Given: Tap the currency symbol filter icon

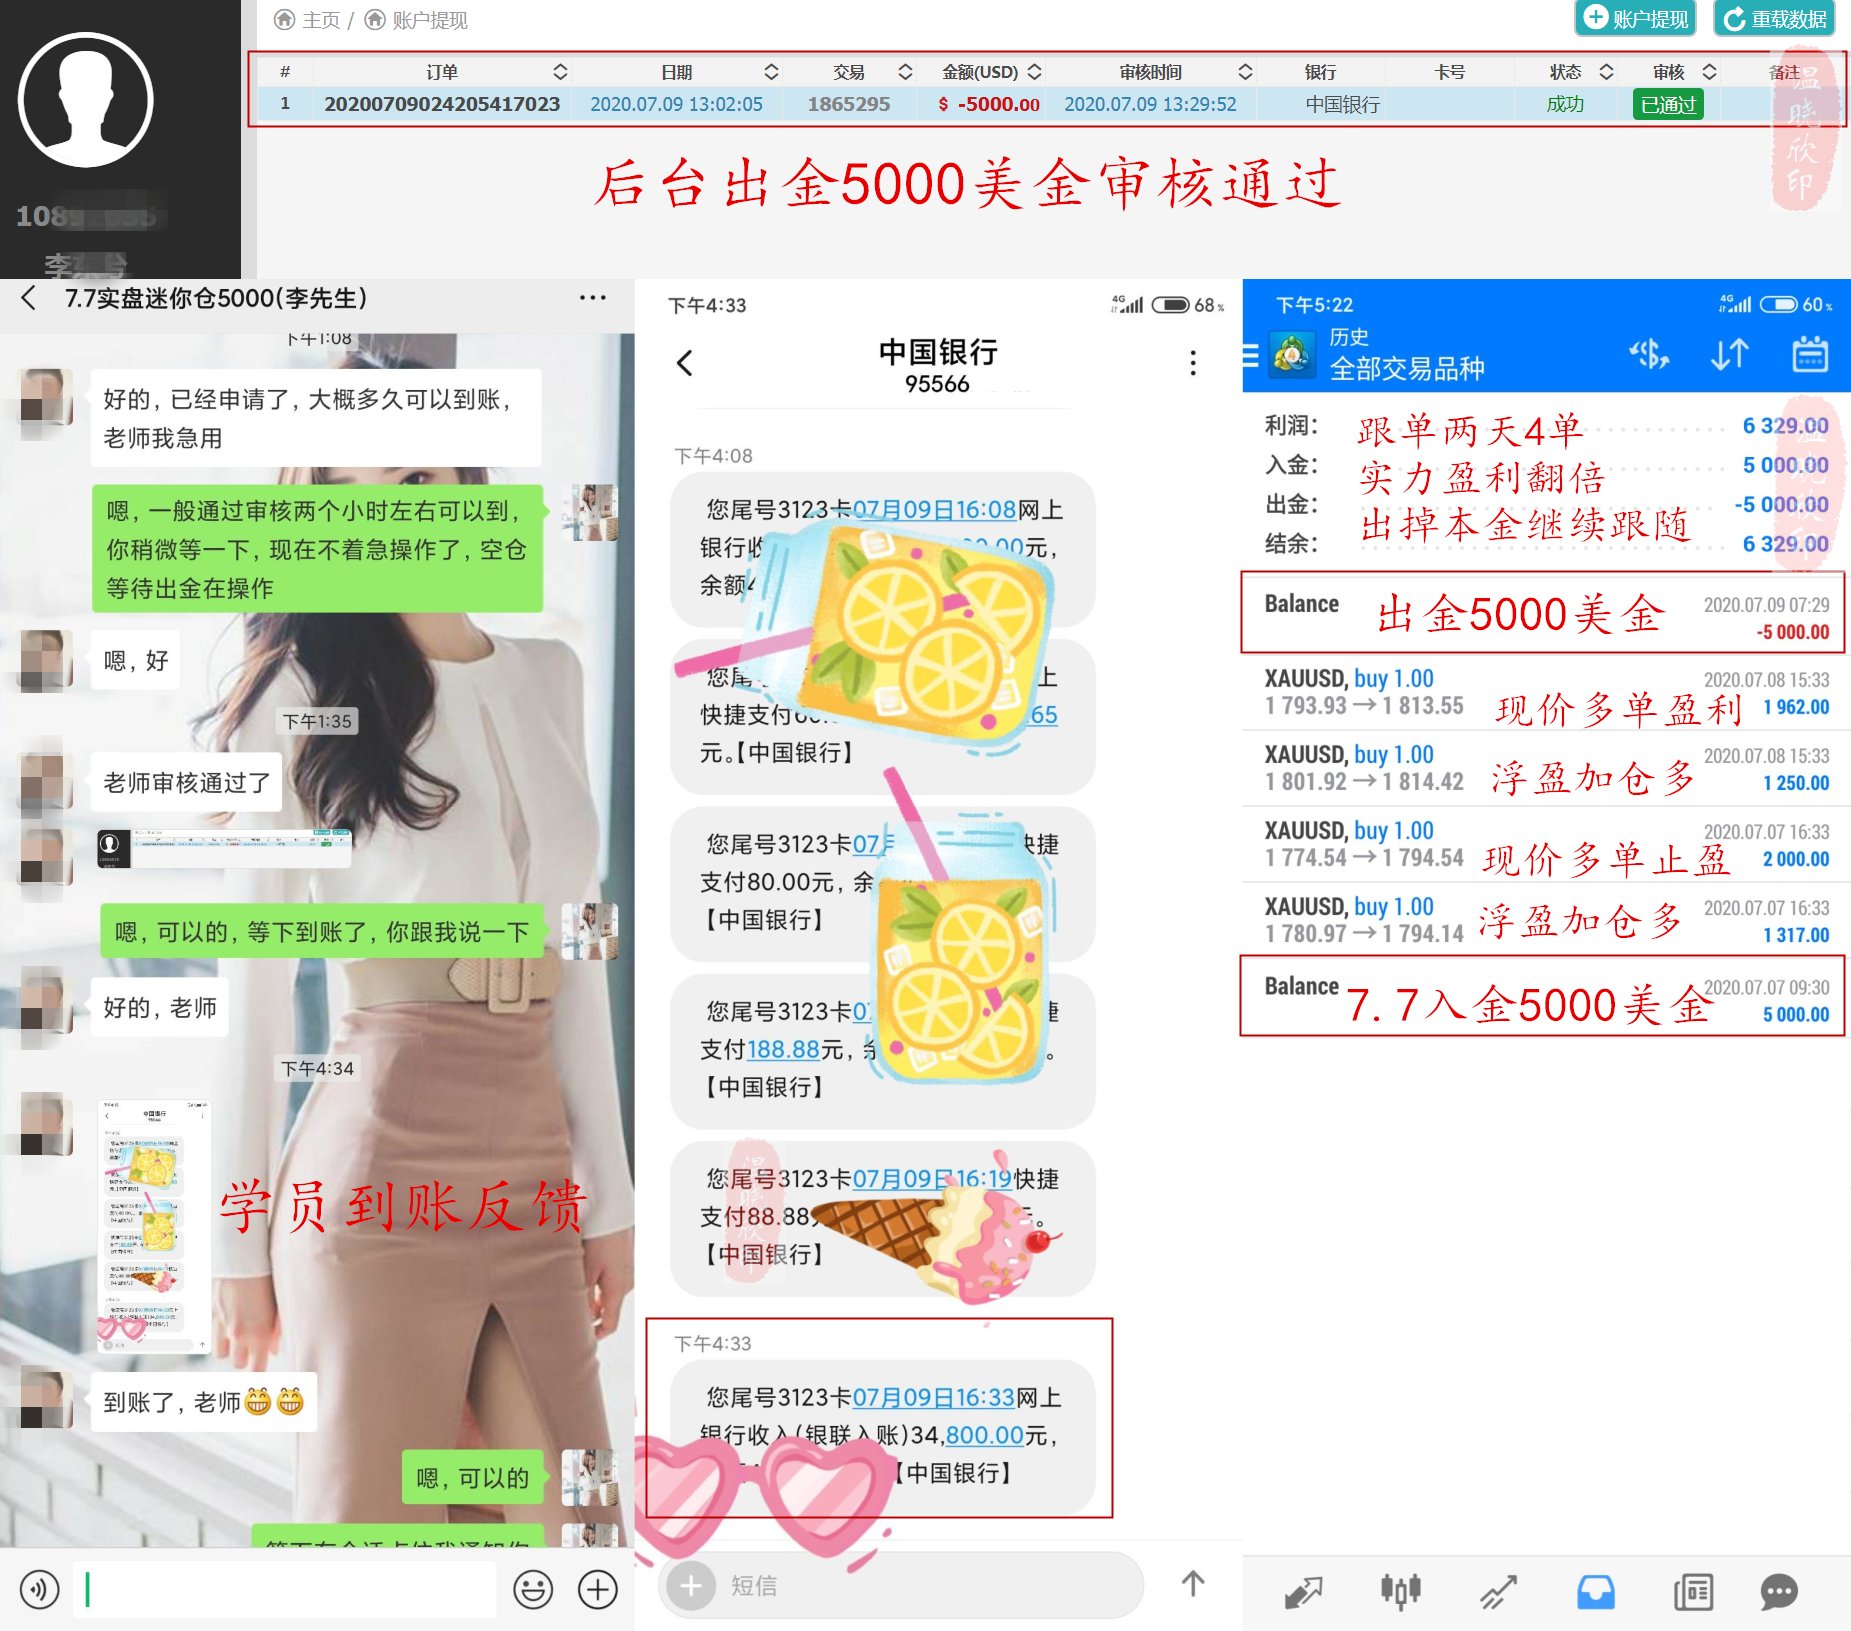Looking at the screenshot, I should tap(1650, 355).
